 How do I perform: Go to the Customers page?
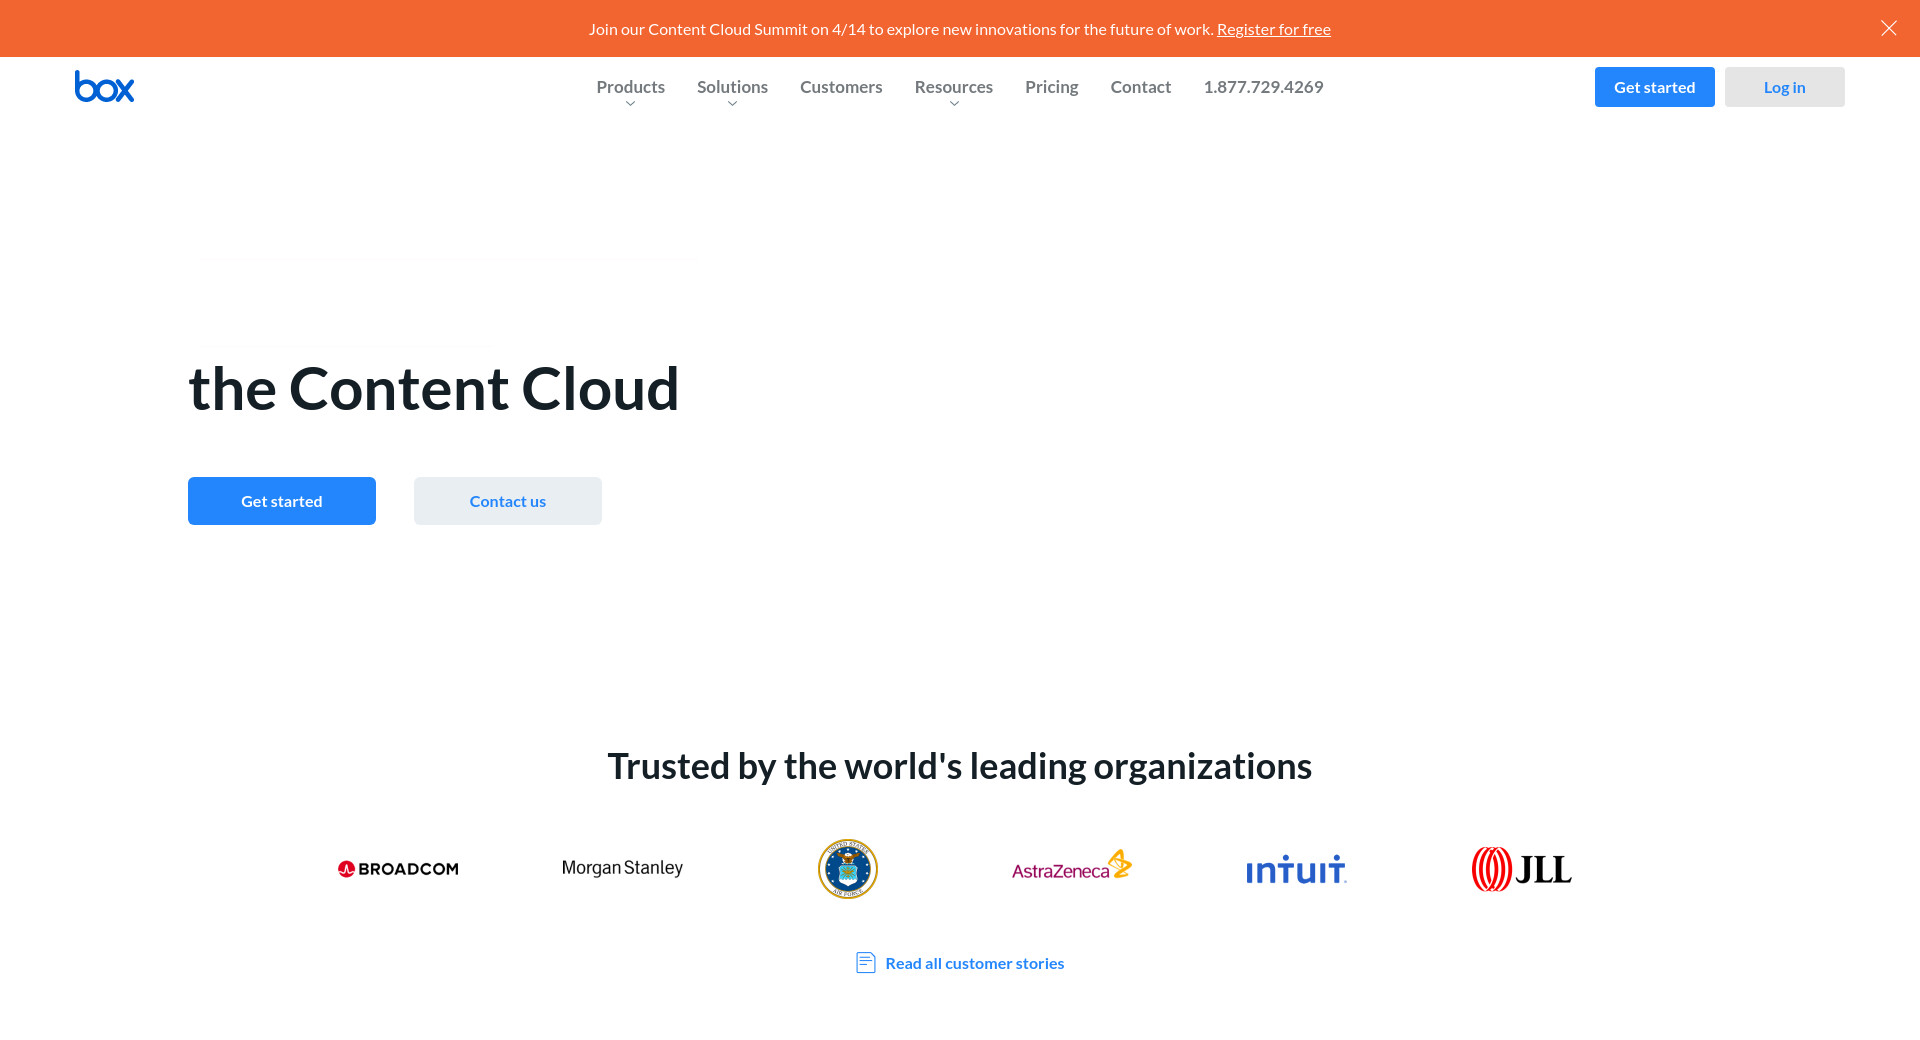tap(841, 87)
